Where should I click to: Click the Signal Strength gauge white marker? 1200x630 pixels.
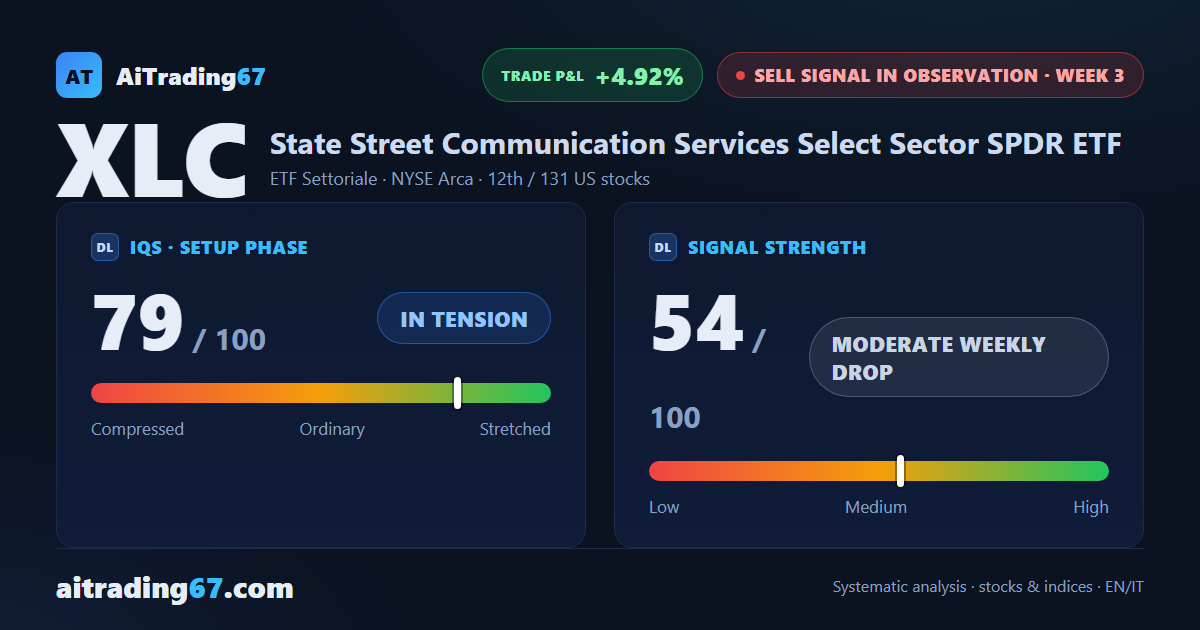(900, 471)
